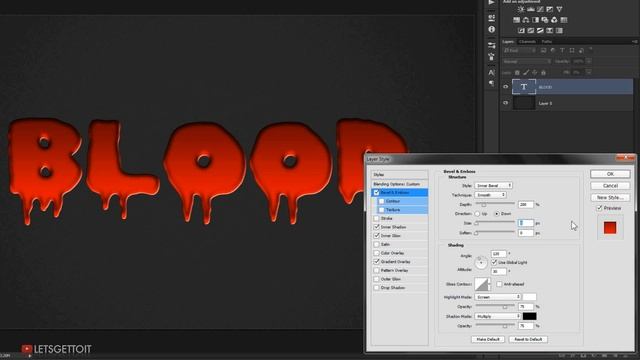Image resolution: width=640 pixels, height=360 pixels.
Task: Uncheck the Gradient Overlay effect
Action: tap(376, 262)
